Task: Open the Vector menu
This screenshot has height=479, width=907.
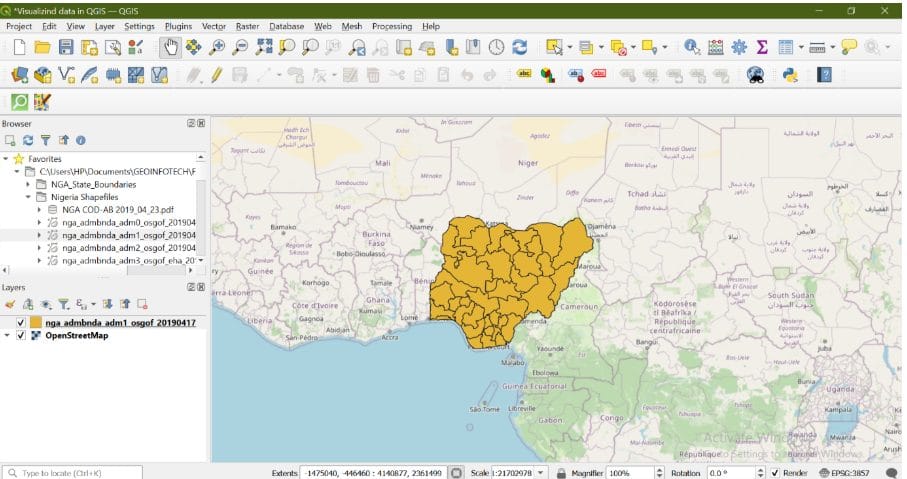Action: tap(213, 26)
